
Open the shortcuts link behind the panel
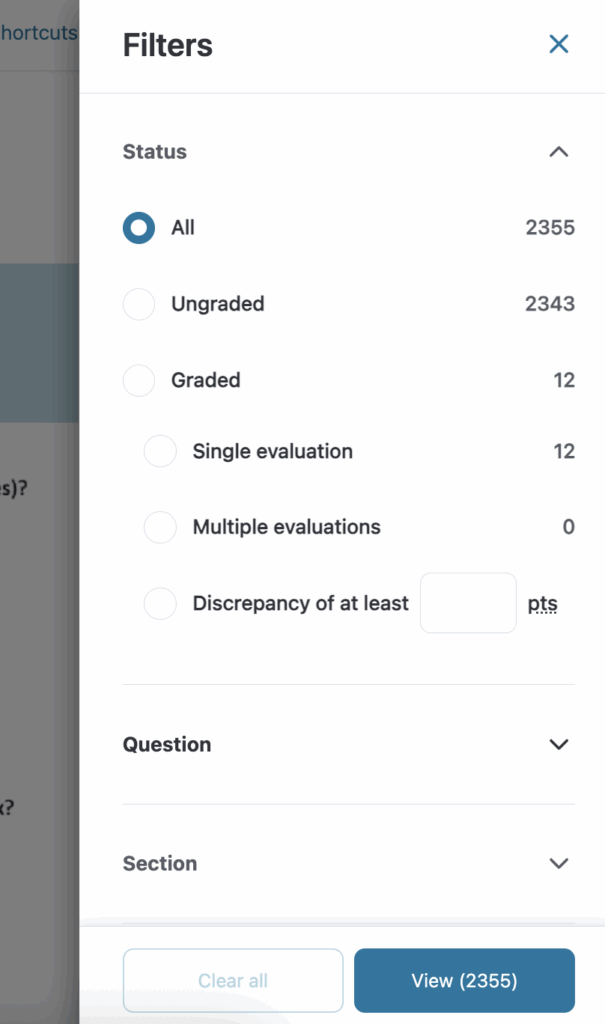click(x=39, y=33)
